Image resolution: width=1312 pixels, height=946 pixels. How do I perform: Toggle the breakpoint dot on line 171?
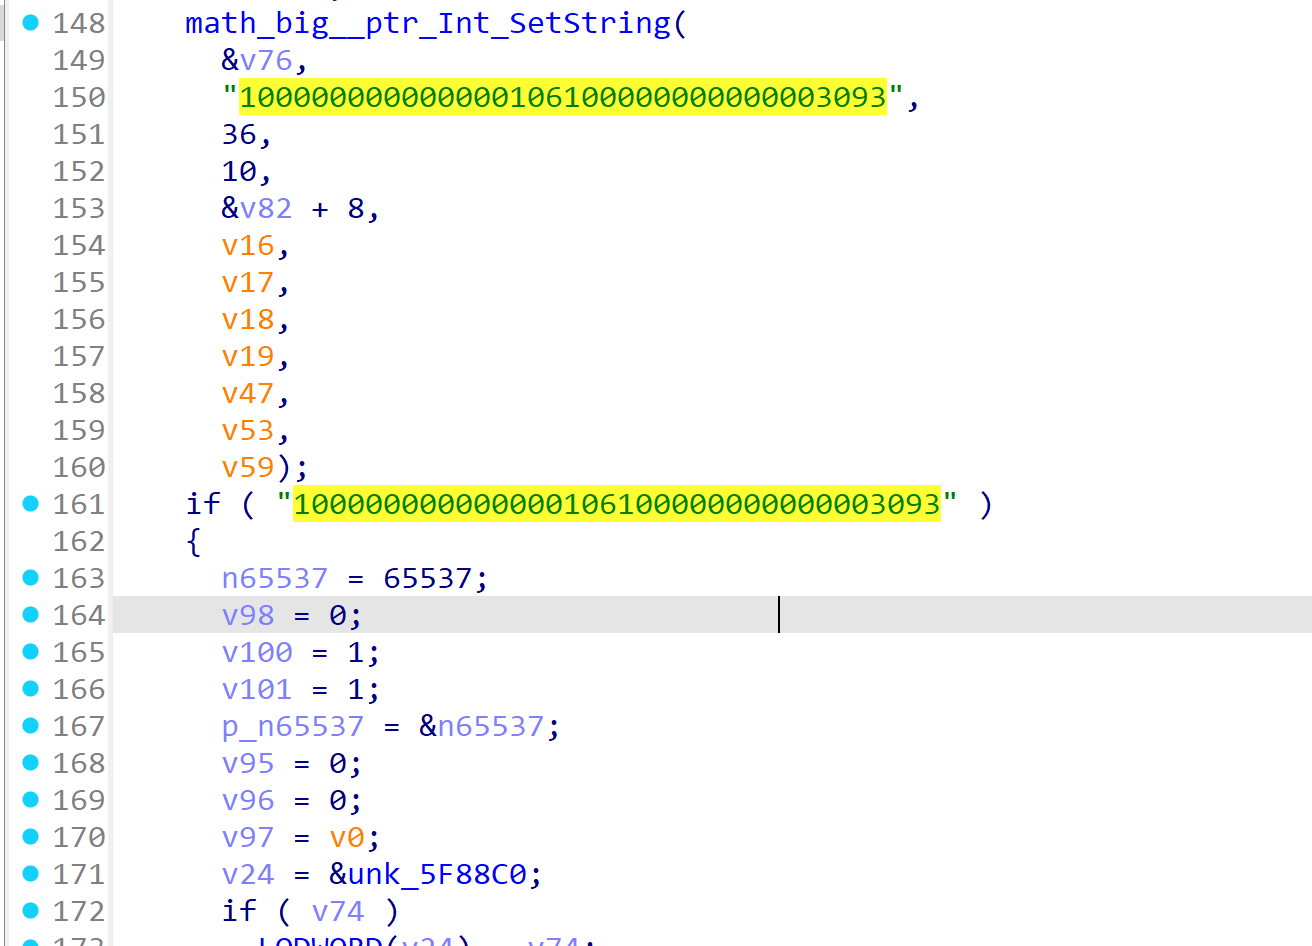click(x=31, y=873)
